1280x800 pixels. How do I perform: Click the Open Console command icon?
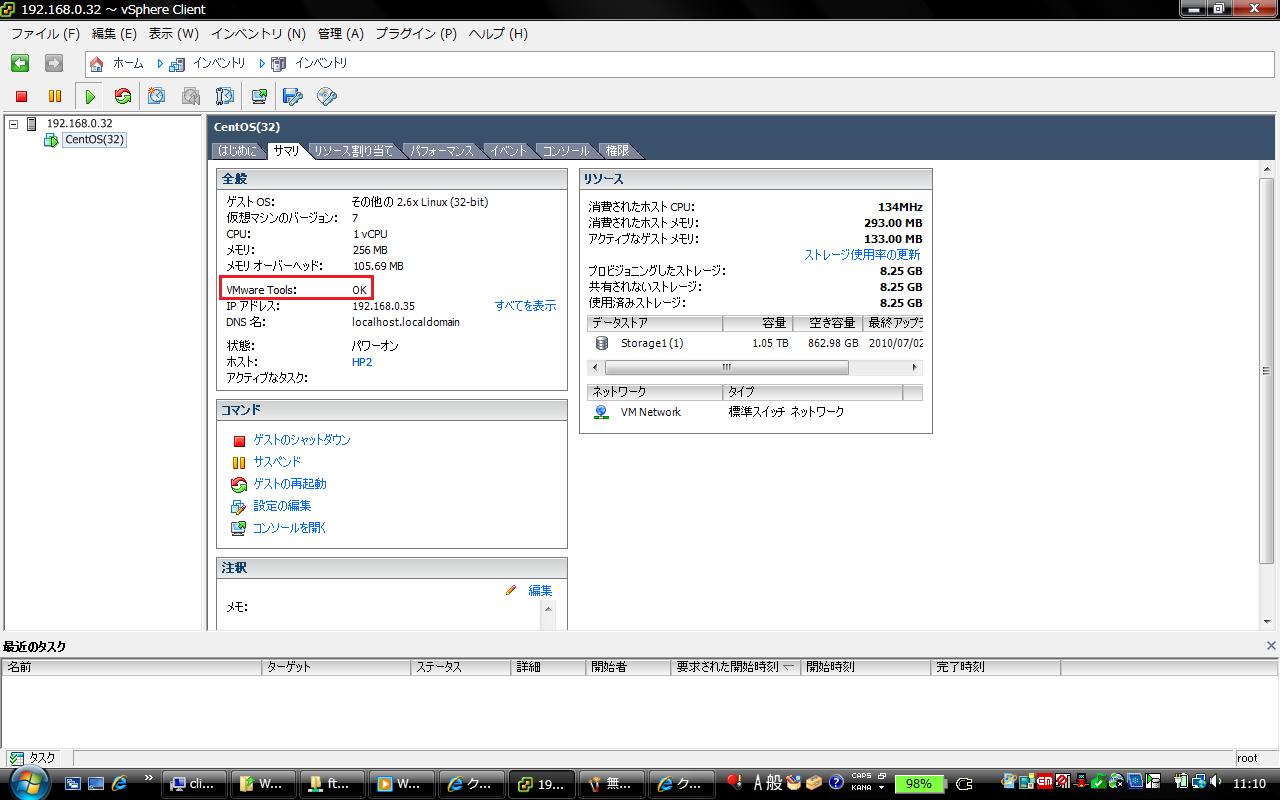[239, 529]
